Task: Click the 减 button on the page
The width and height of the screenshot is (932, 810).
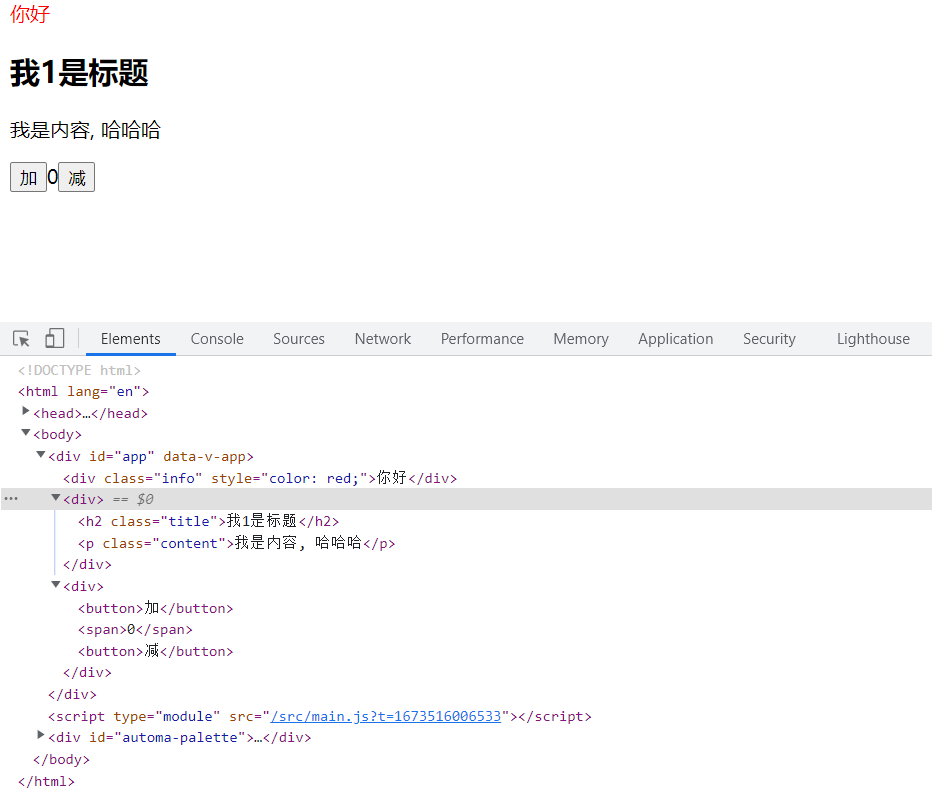Action: (x=77, y=177)
